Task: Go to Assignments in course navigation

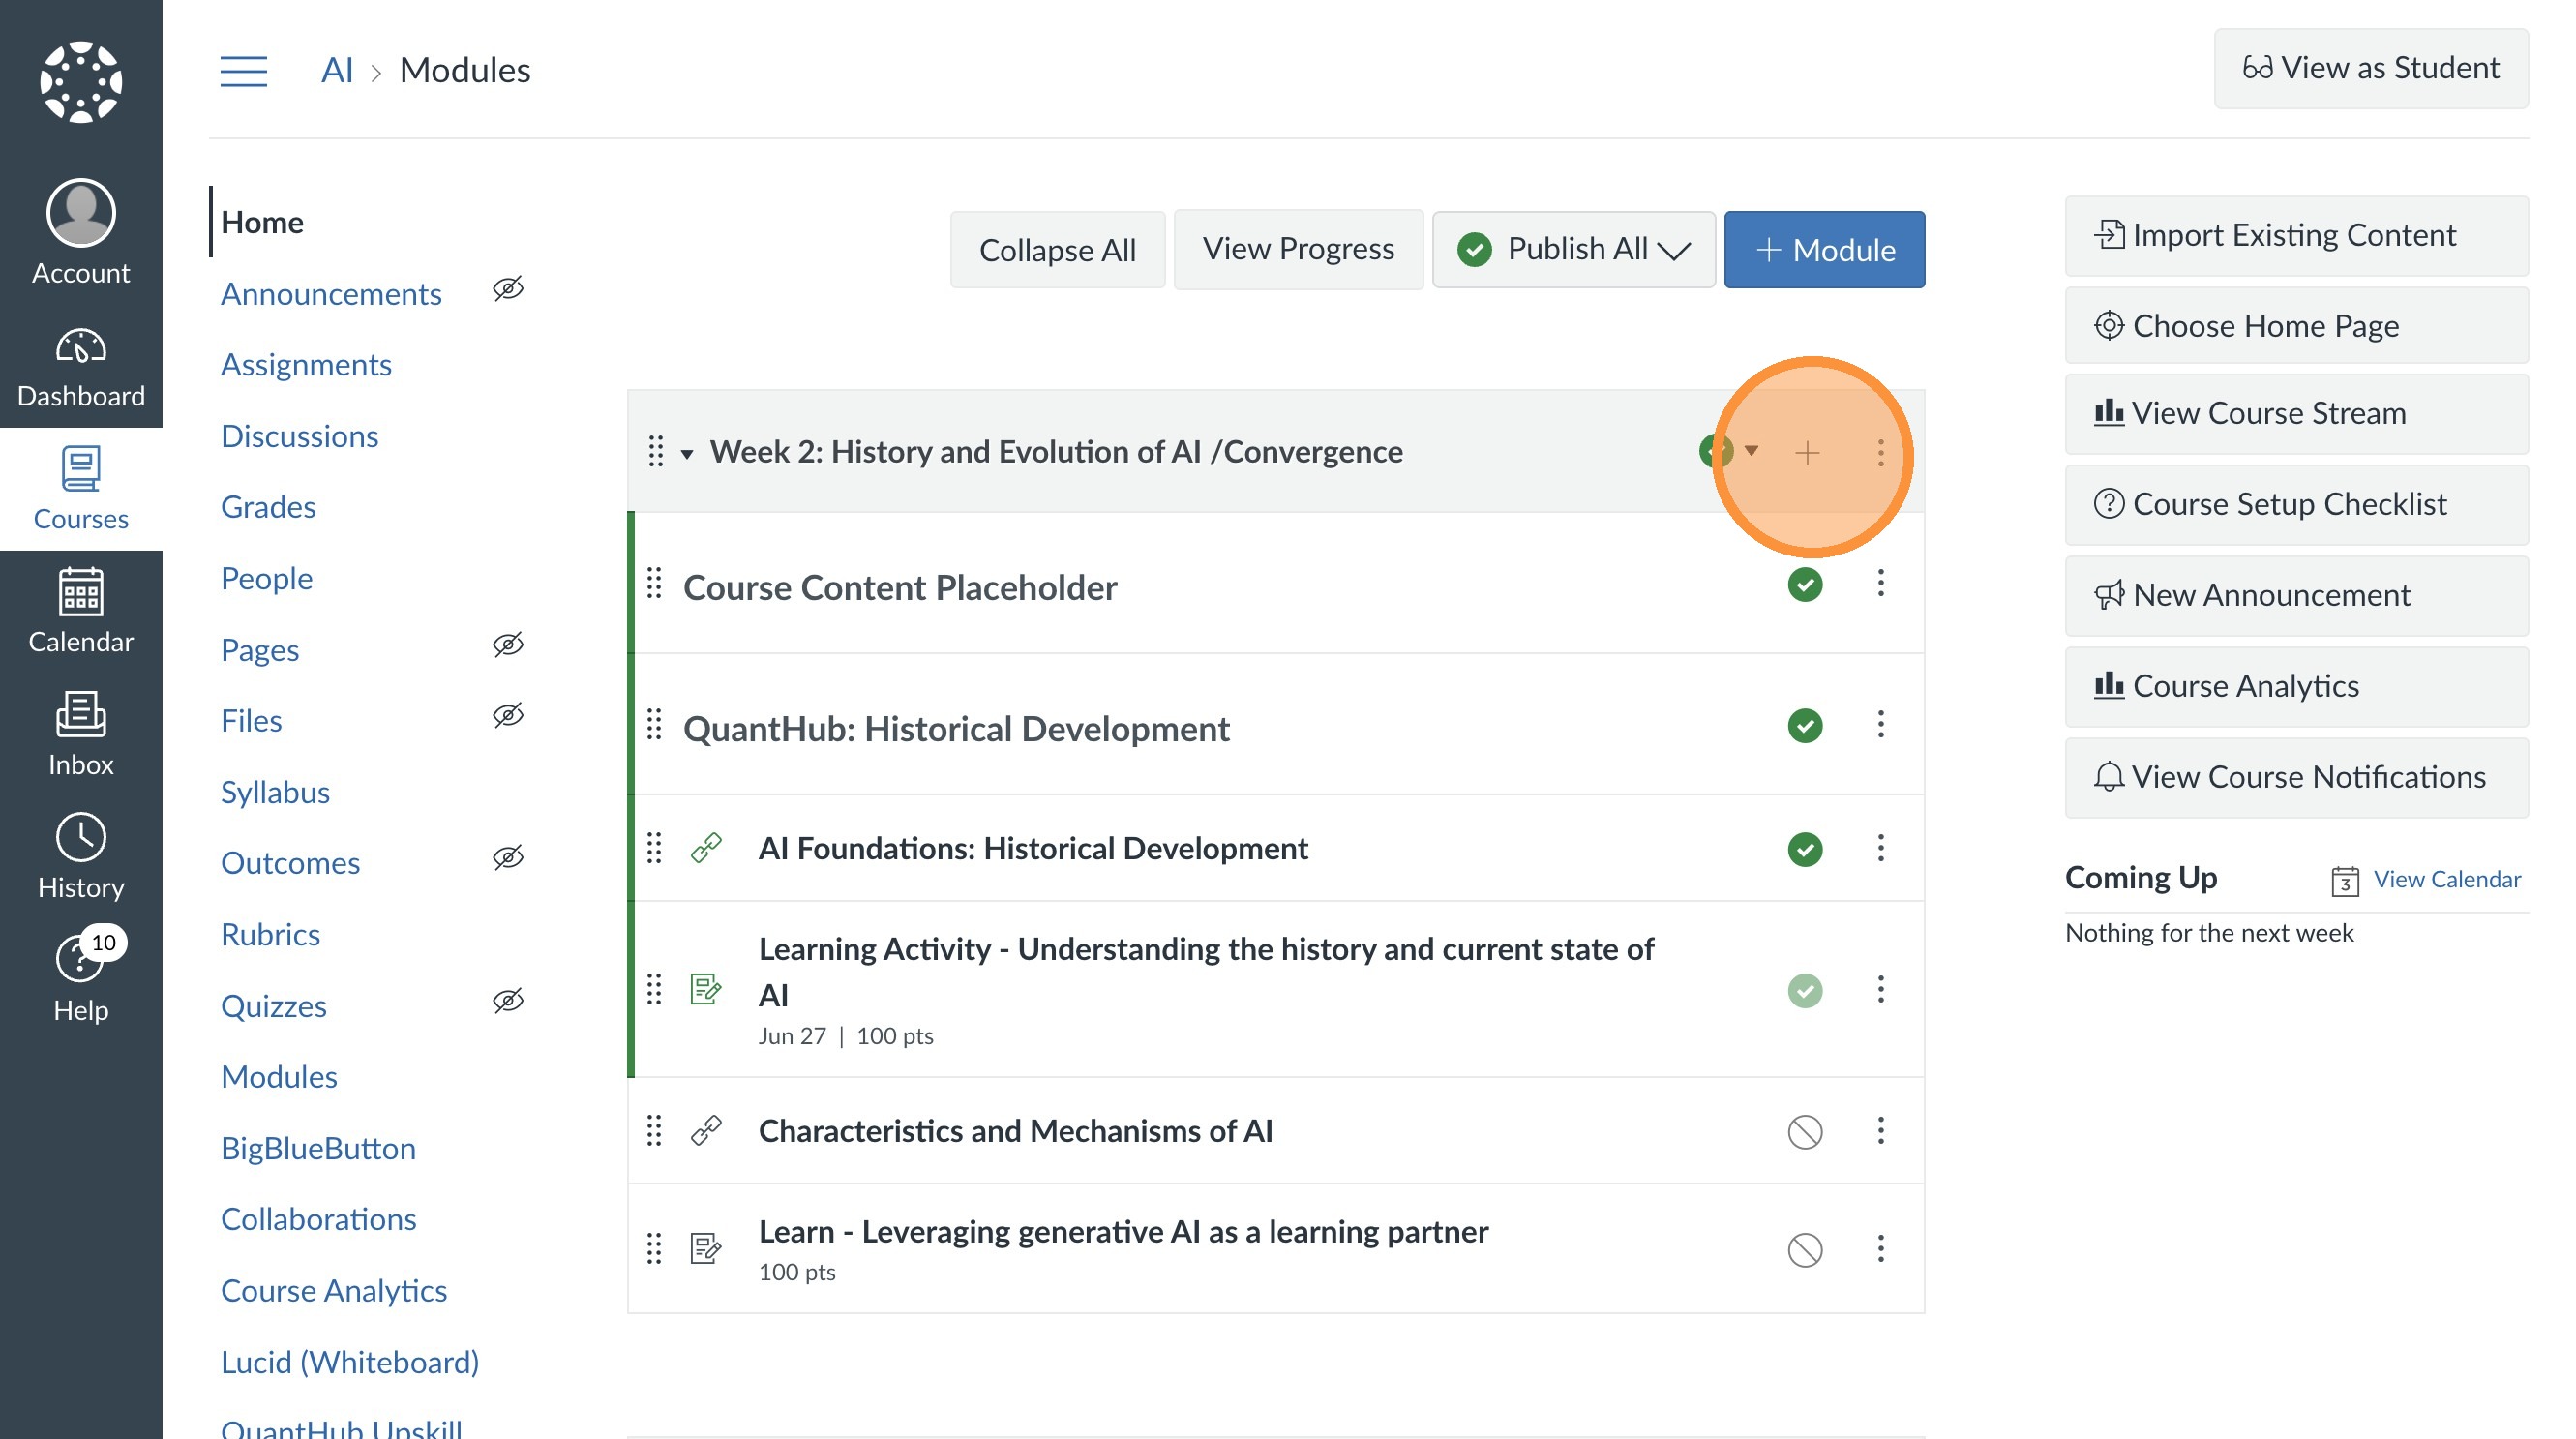Action: pyautogui.click(x=305, y=364)
